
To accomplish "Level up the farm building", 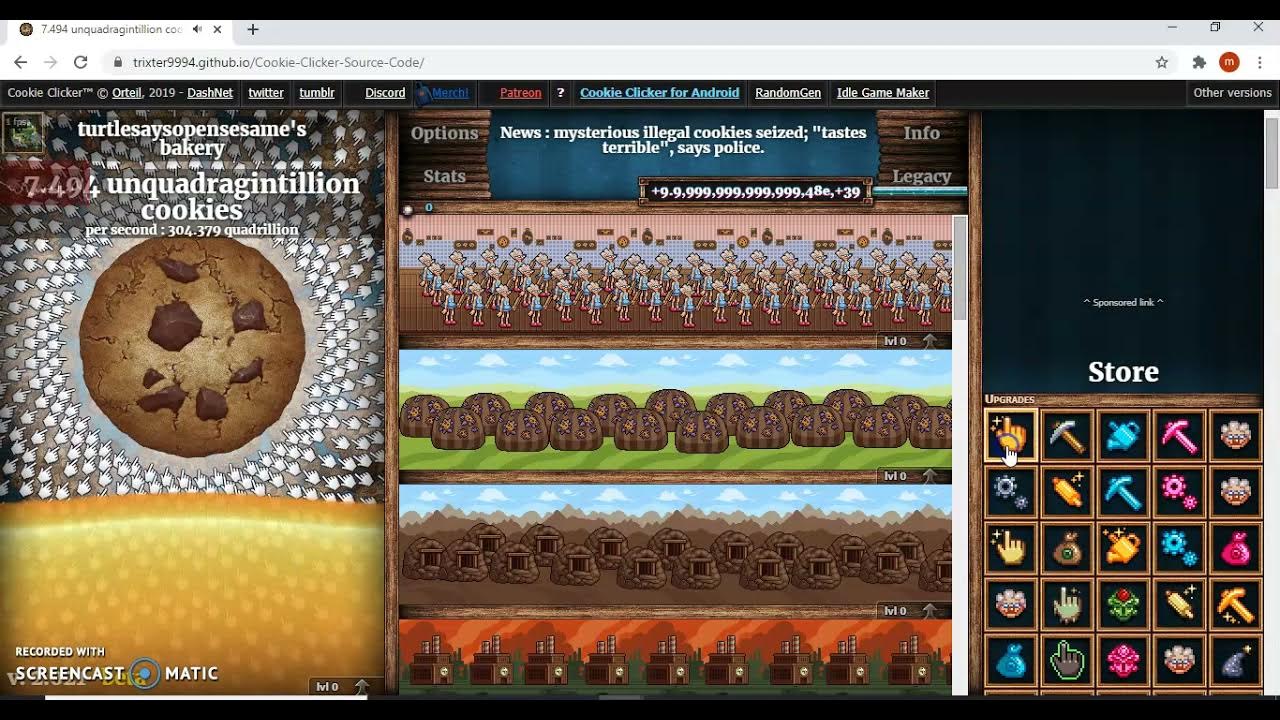I will point(911,476).
